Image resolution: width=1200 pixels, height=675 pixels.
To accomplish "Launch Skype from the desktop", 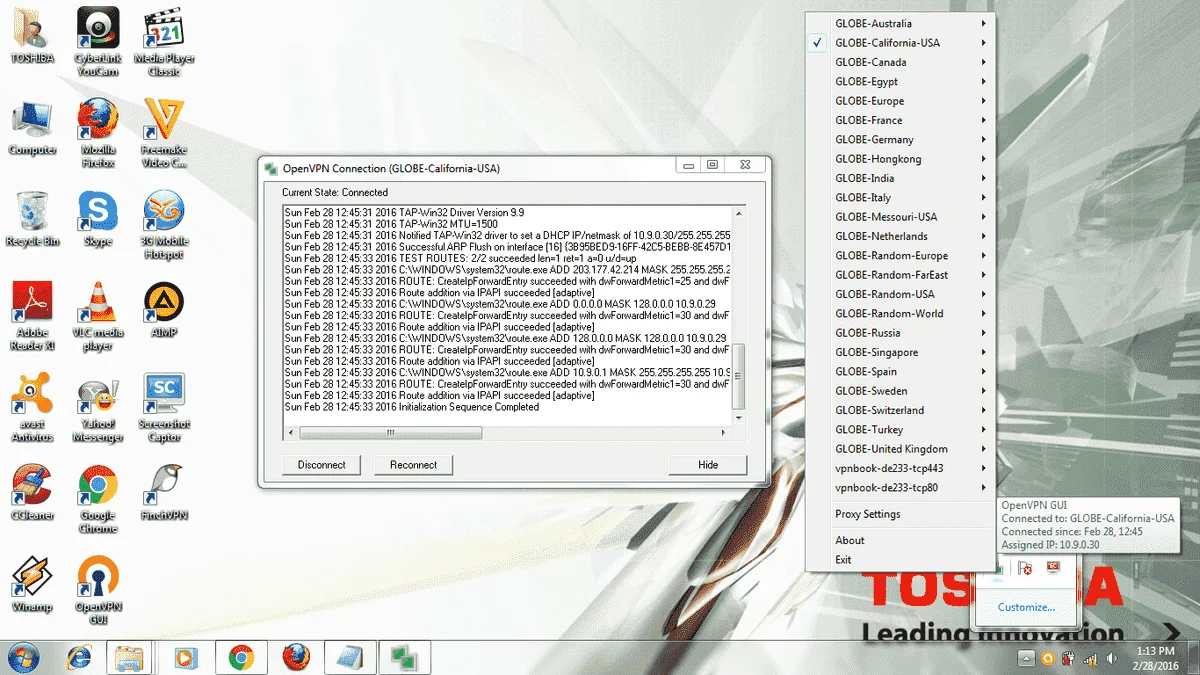I will [x=98, y=220].
